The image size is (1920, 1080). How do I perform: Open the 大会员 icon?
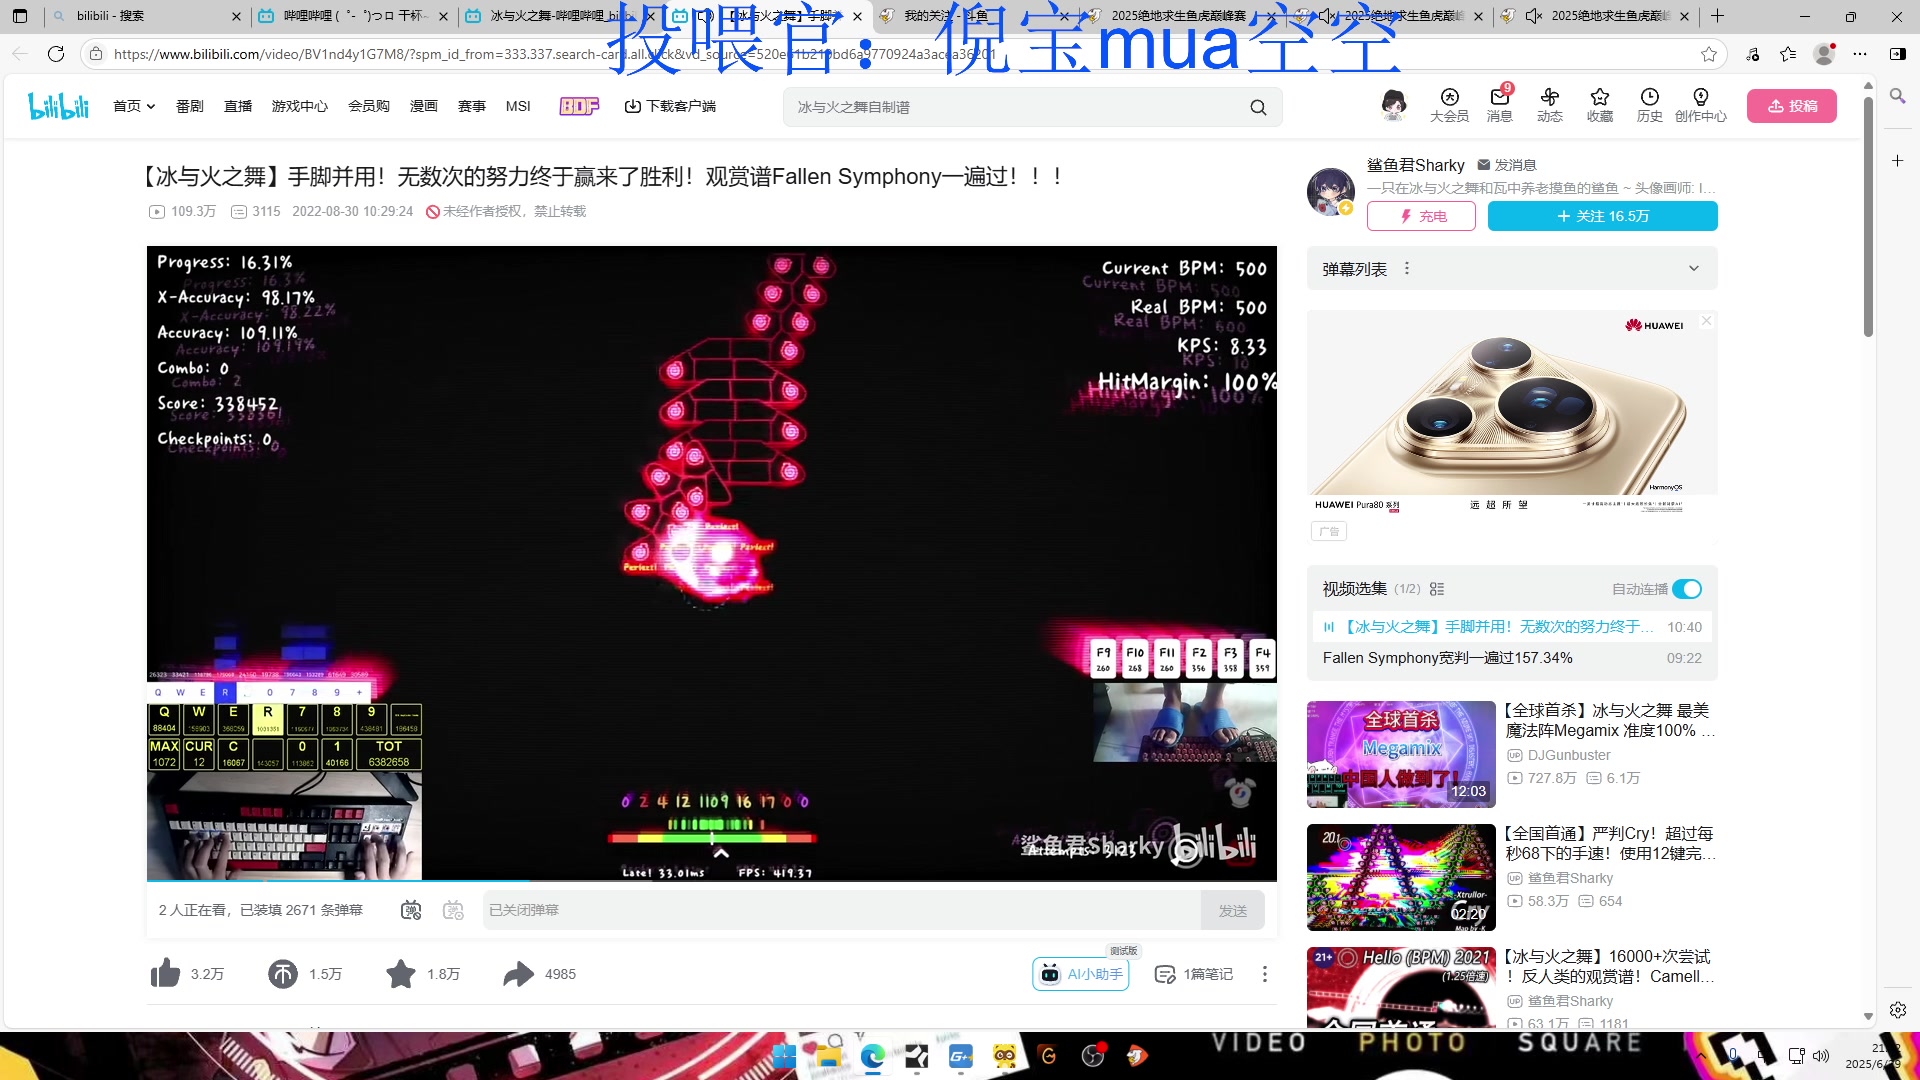click(1449, 104)
